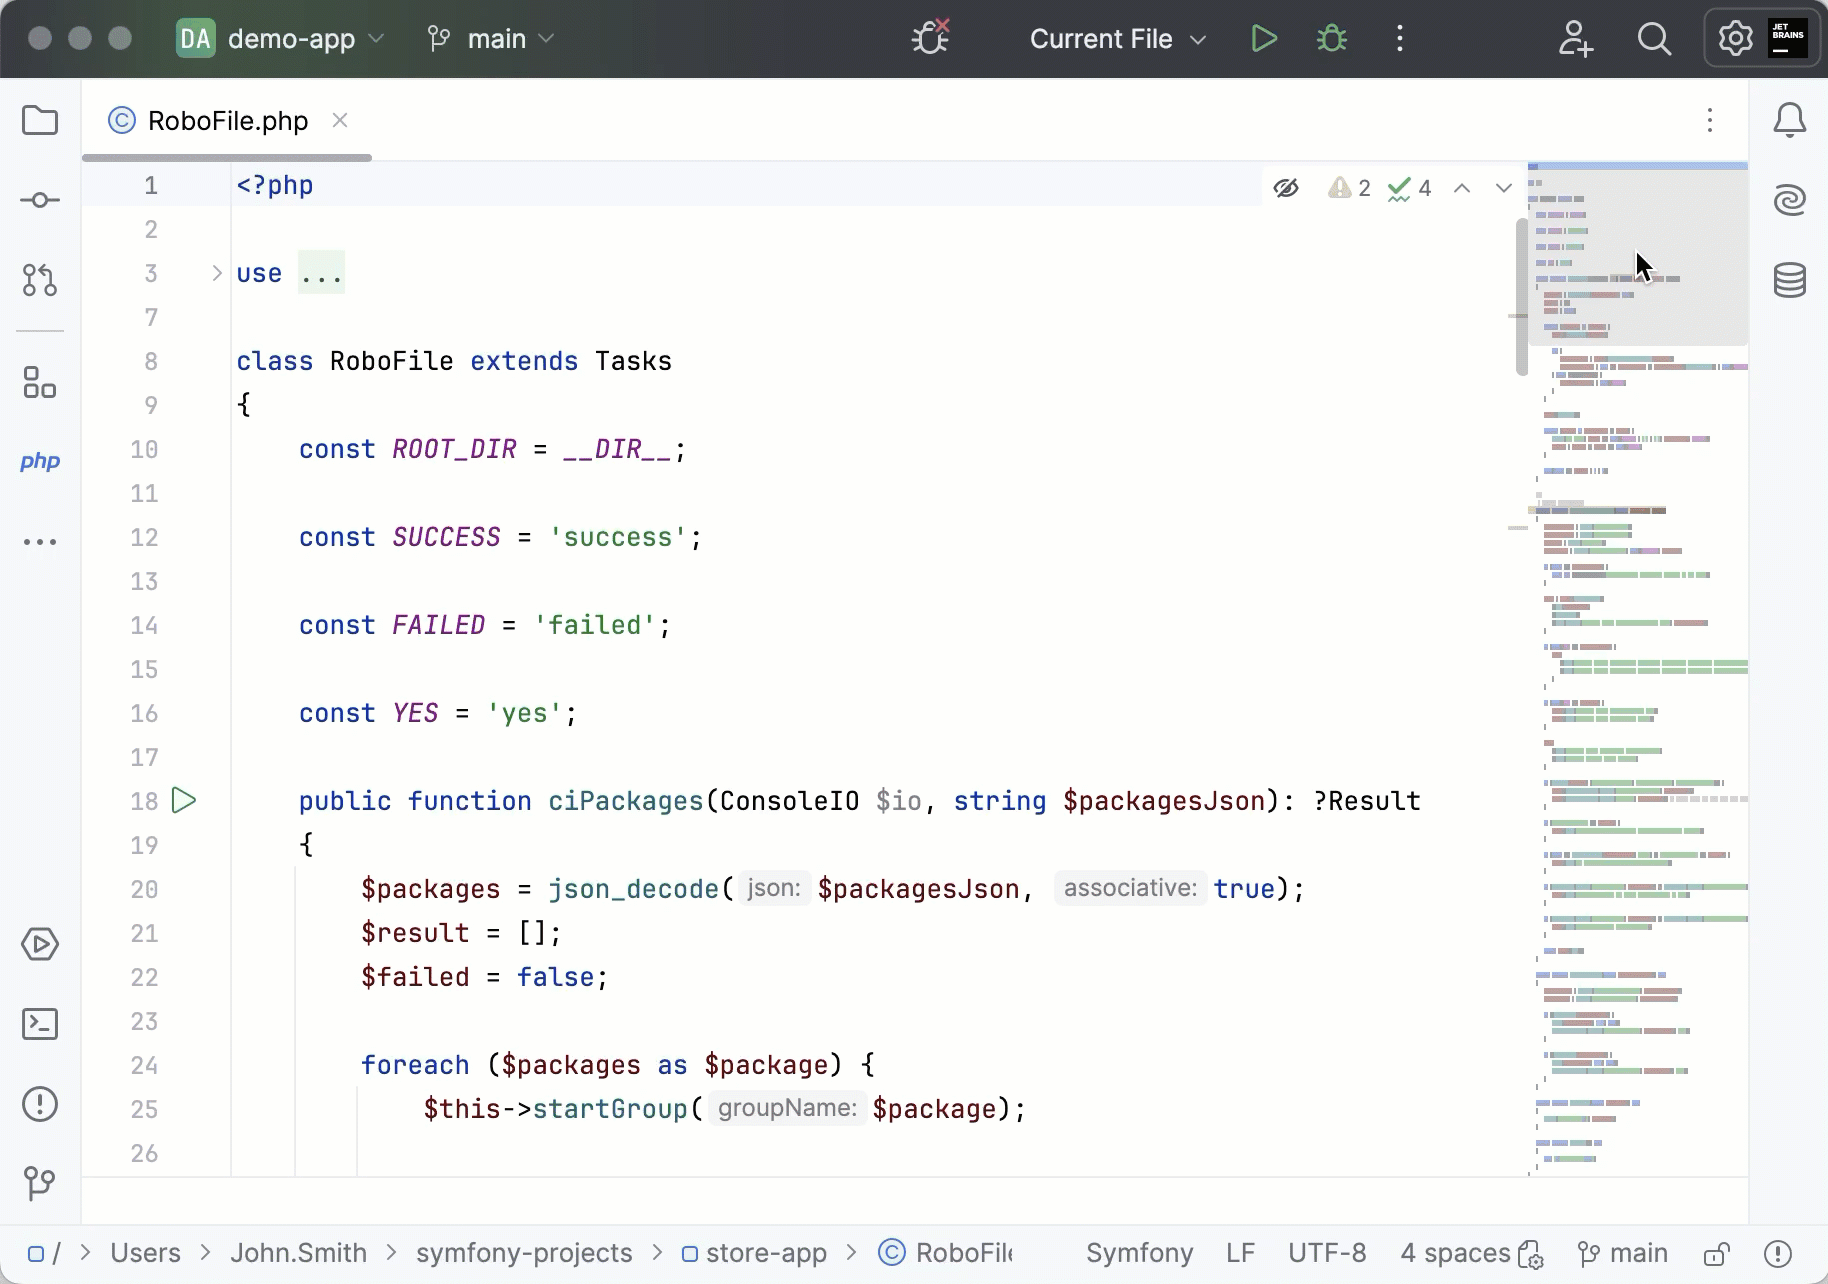Open the Database tool window
1828x1284 pixels.
point(1790,281)
